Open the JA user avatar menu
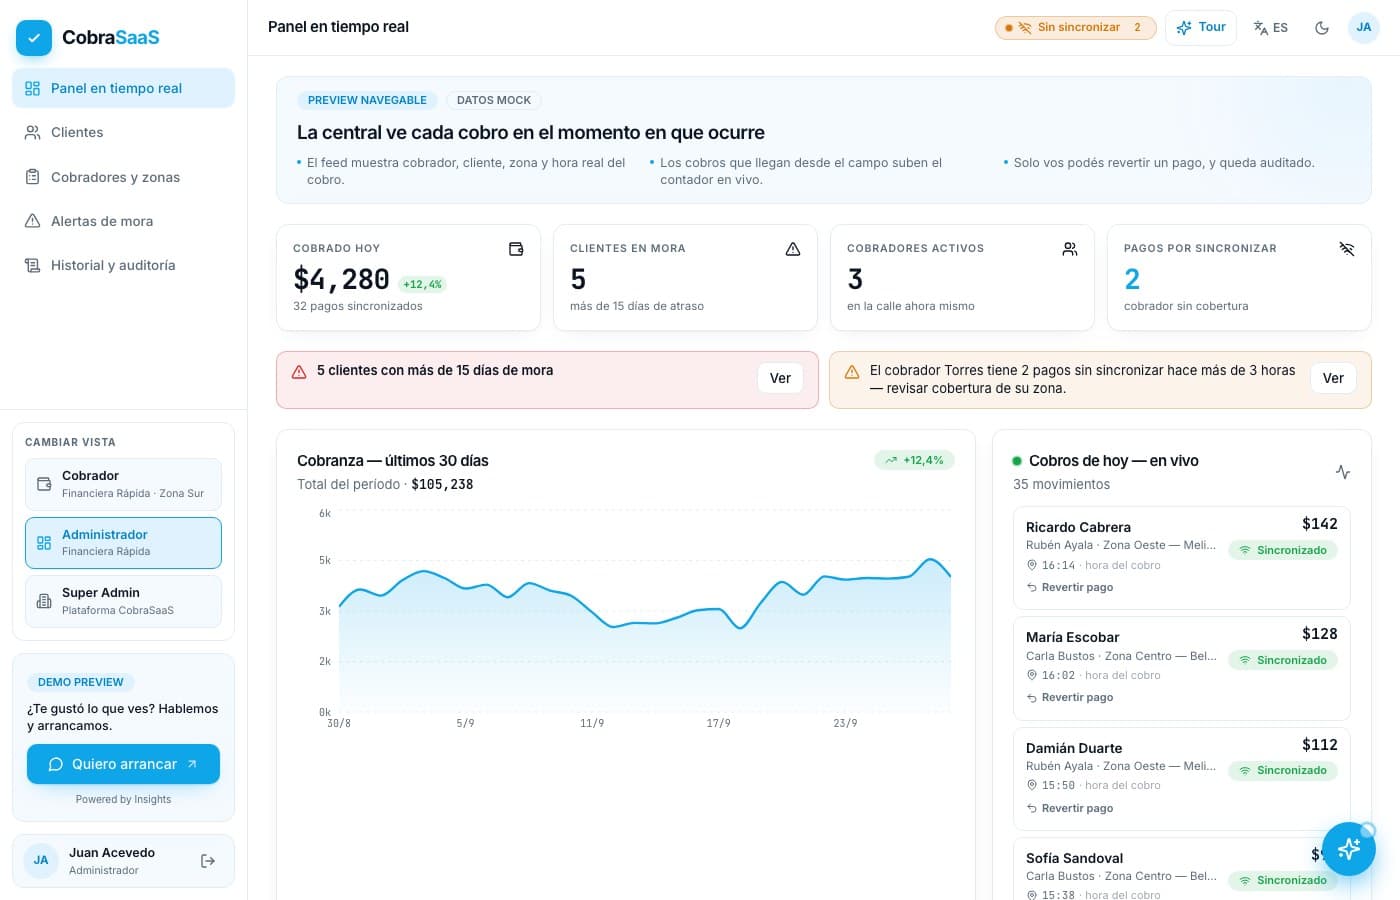The image size is (1400, 900). point(1364,28)
